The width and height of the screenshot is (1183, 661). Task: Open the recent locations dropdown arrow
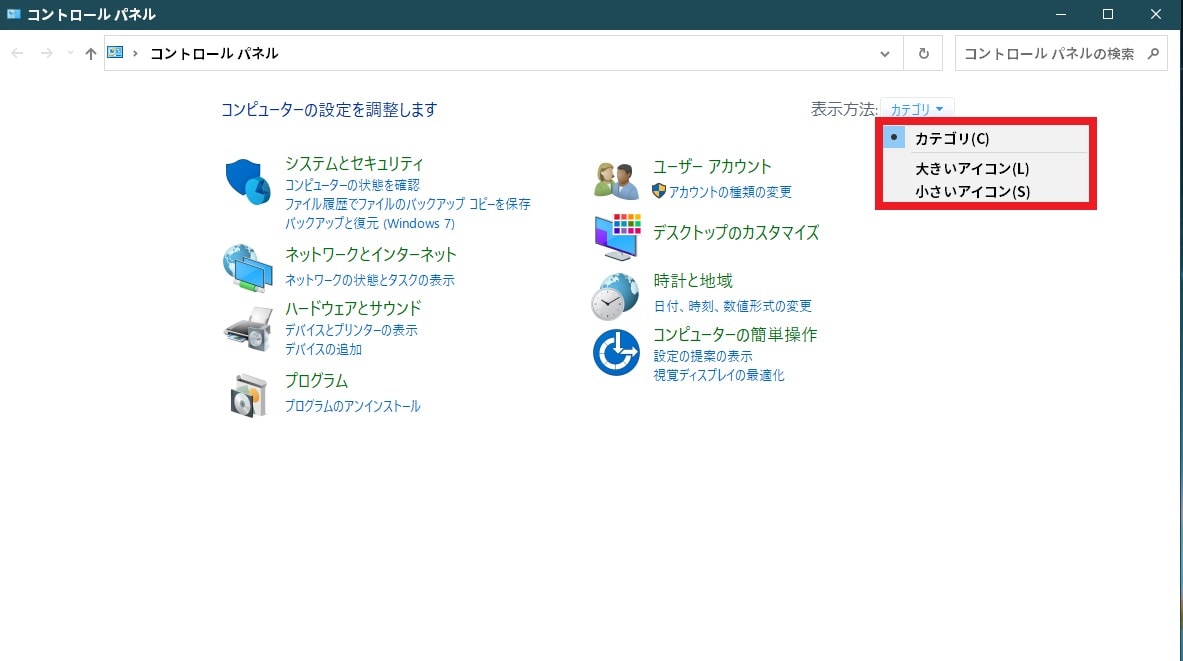tap(70, 54)
